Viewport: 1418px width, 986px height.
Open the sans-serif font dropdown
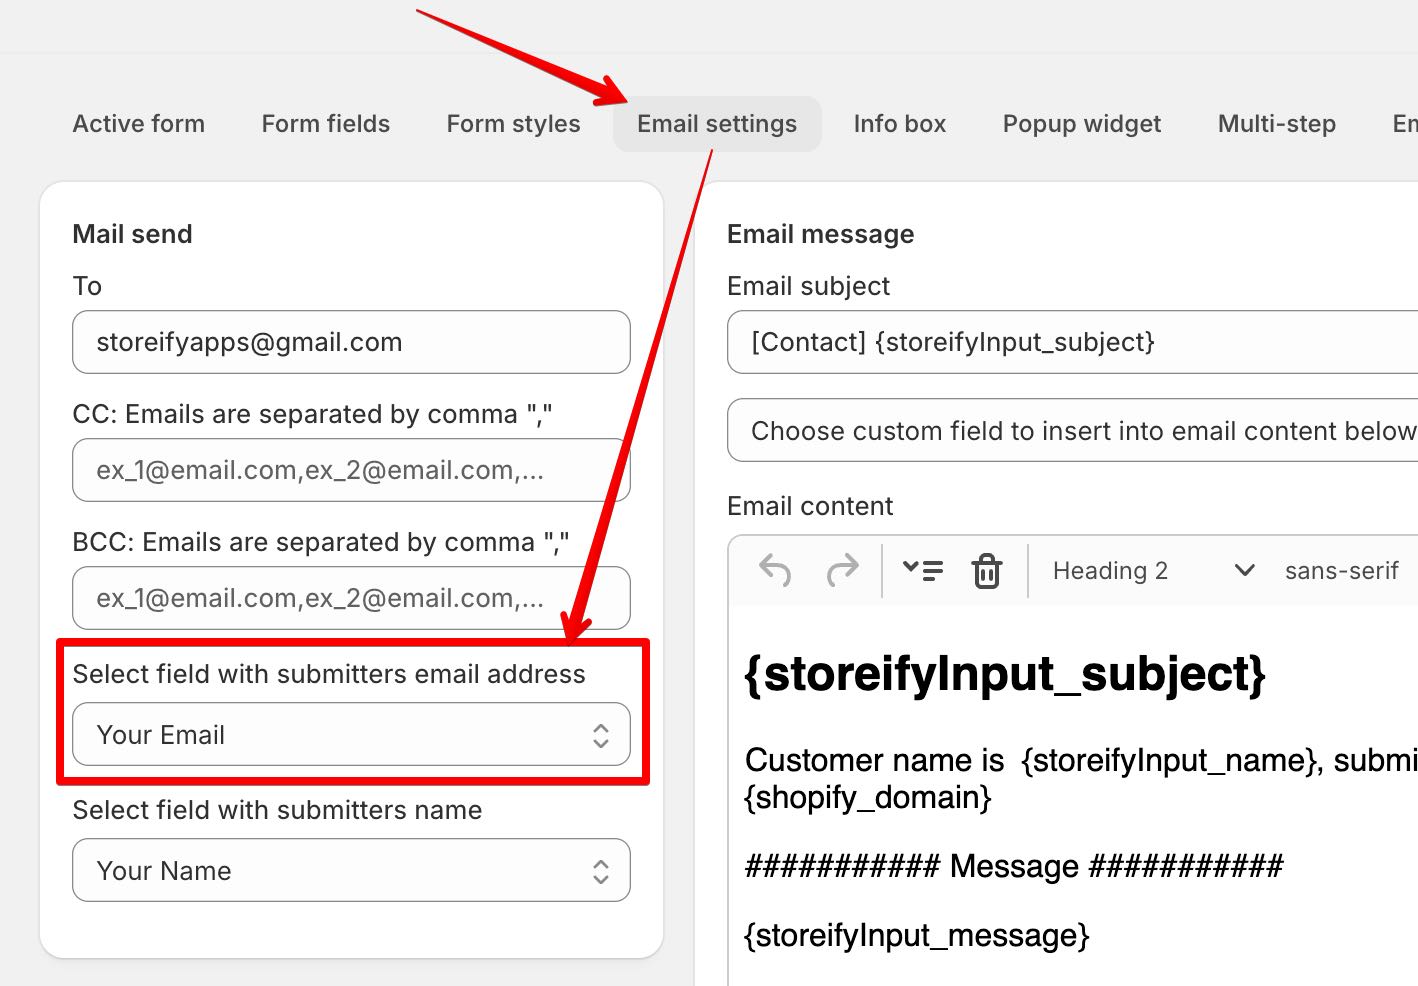pos(1341,571)
